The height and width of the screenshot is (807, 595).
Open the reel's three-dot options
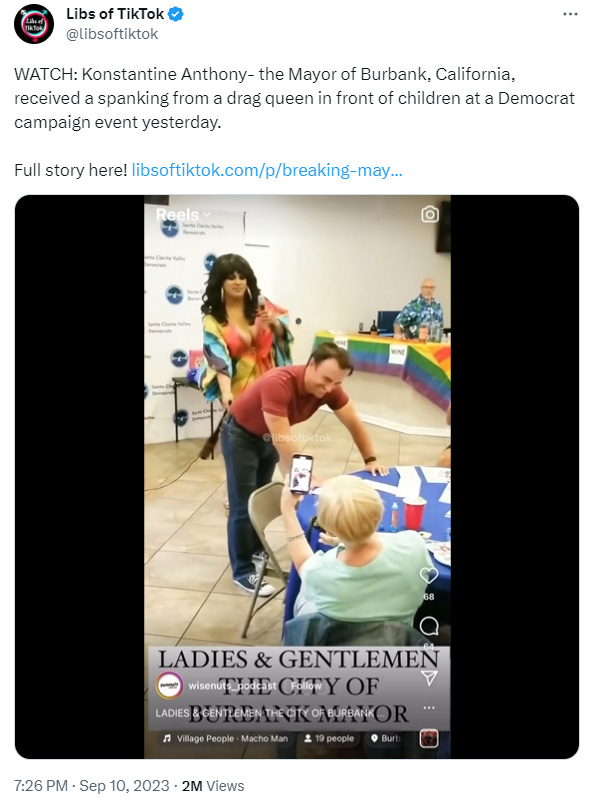429,708
